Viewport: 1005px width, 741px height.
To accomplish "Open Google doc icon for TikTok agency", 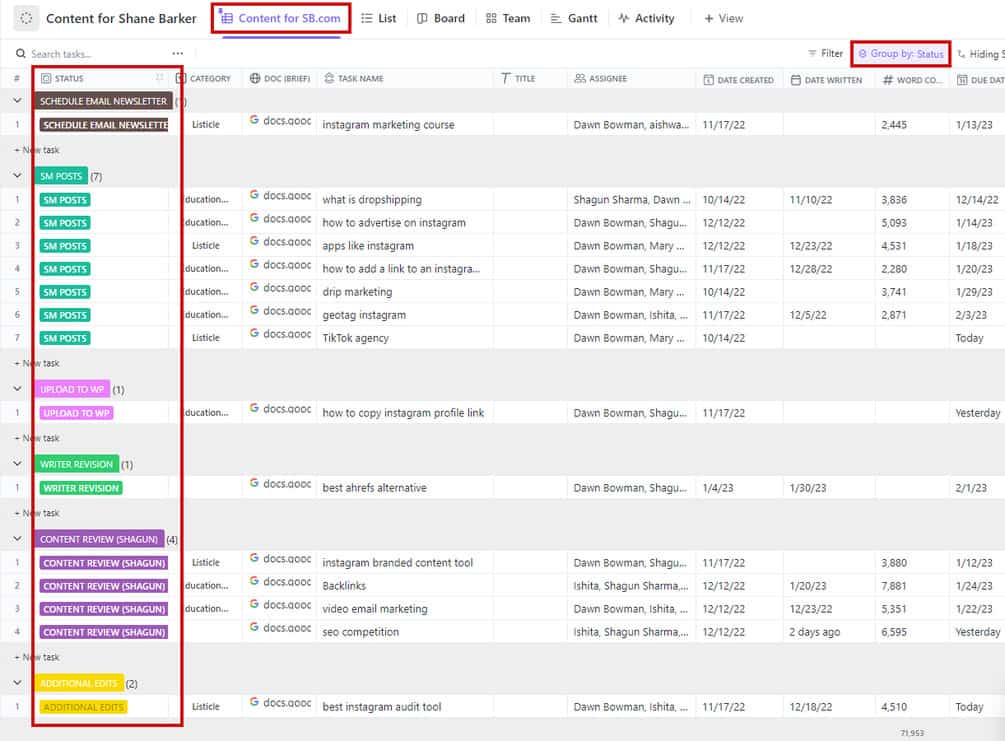I will pos(254,333).
